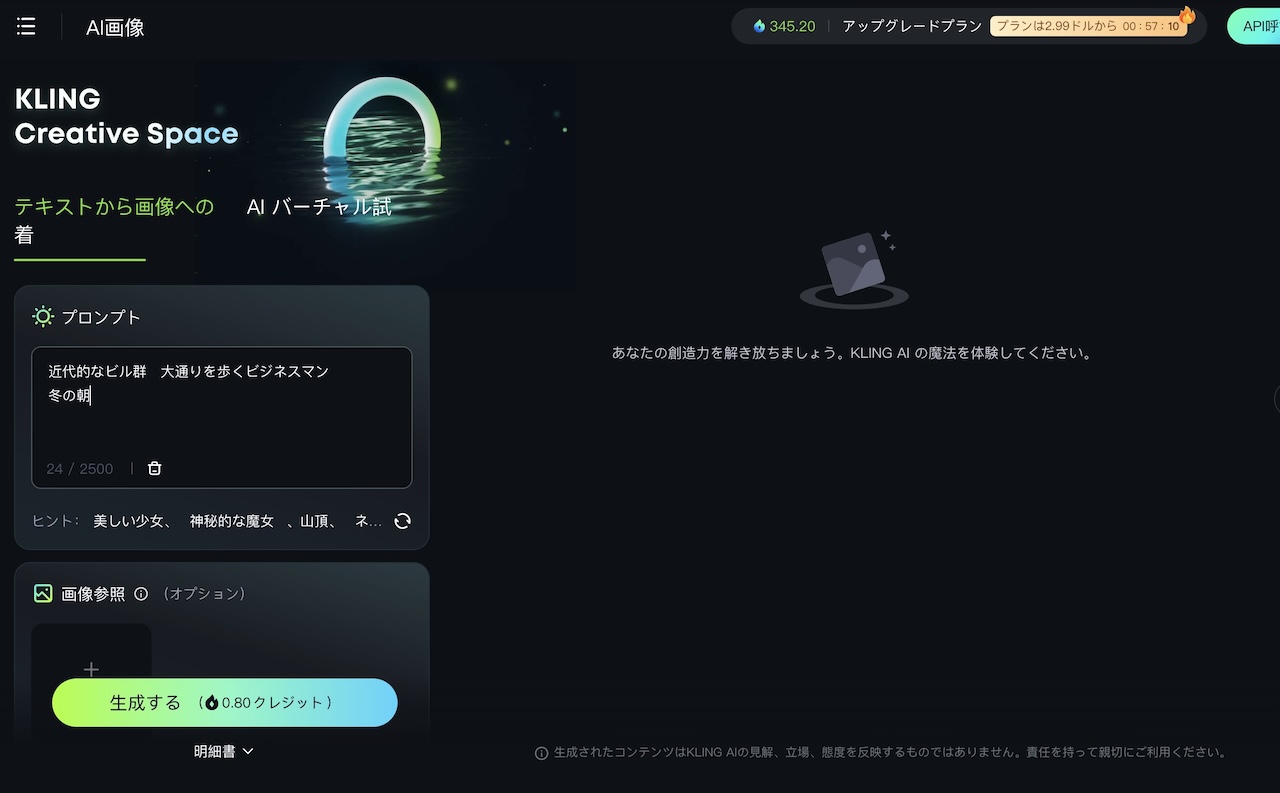1280x793 pixels.
Task: Click the image icon beside 画像参照
Action: pyautogui.click(x=43, y=593)
